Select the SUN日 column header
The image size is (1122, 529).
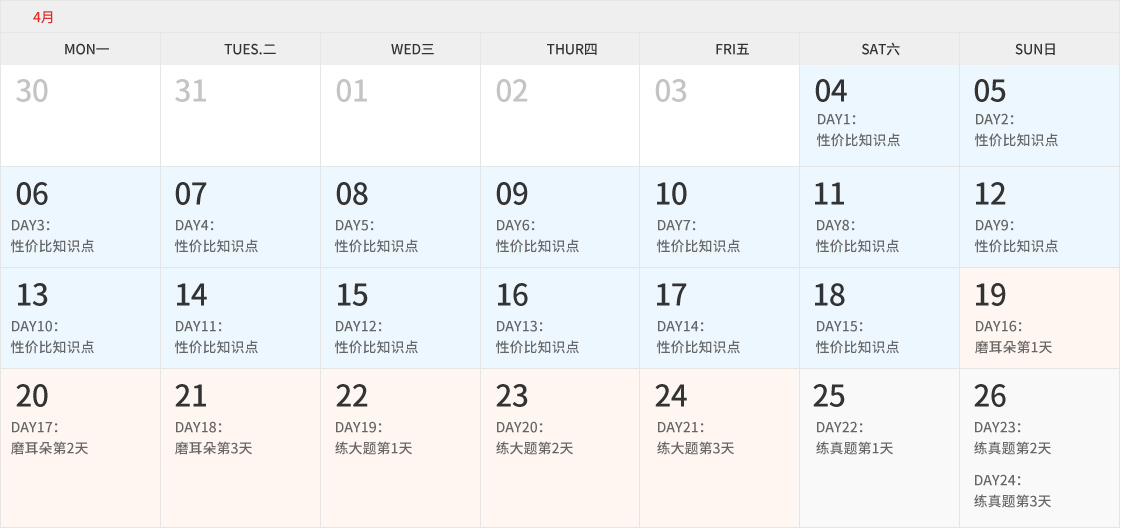[1035, 49]
